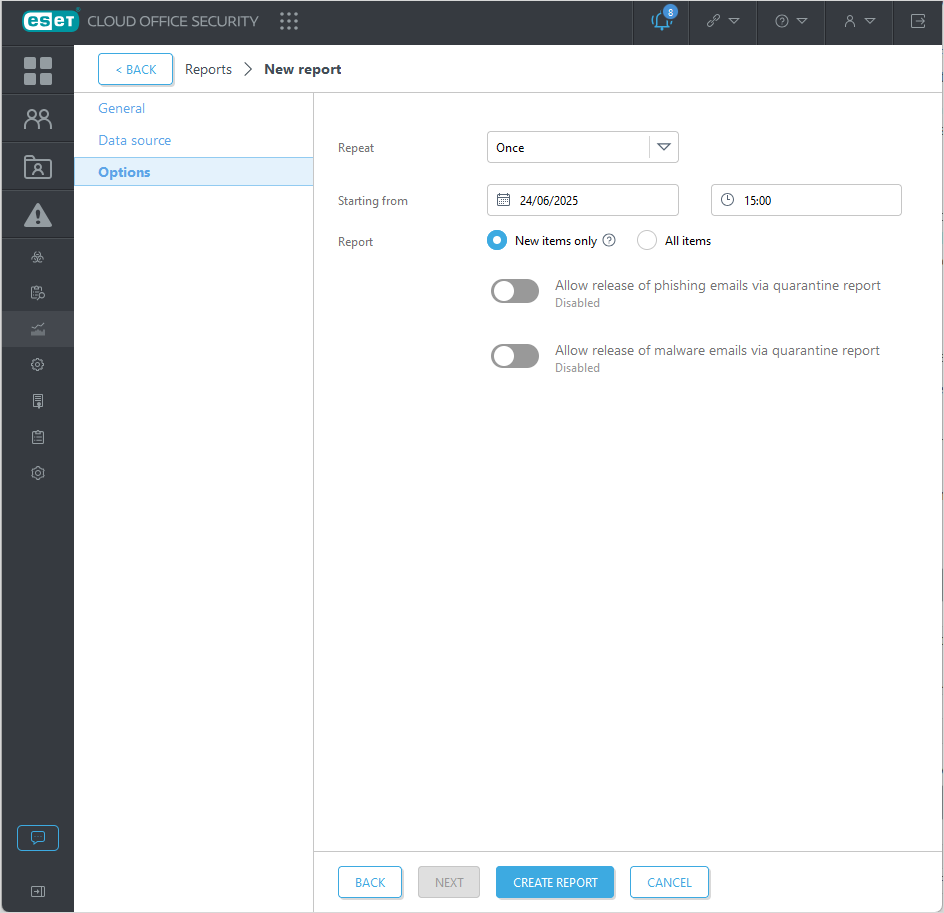This screenshot has width=944, height=913.
Task: Go to General step
Action: pos(122,108)
